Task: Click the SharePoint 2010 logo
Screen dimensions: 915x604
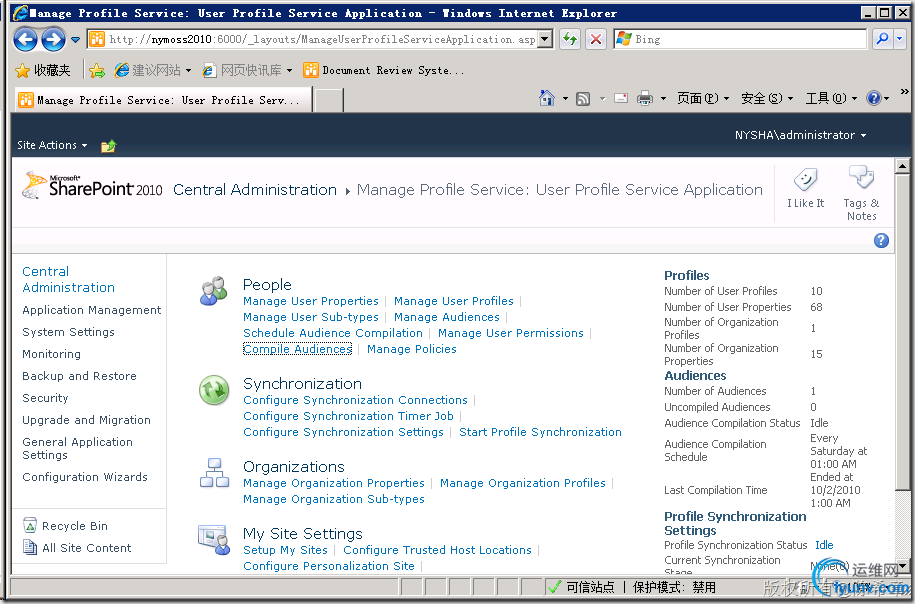Action: pyautogui.click(x=92, y=186)
